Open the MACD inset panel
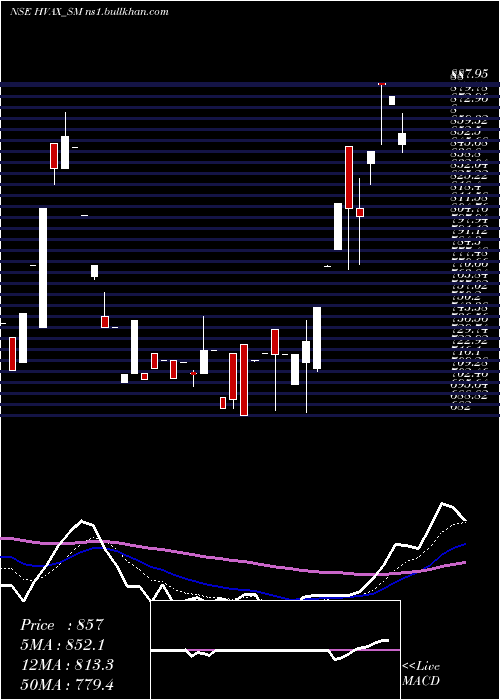500x700 pixels. click(275, 650)
